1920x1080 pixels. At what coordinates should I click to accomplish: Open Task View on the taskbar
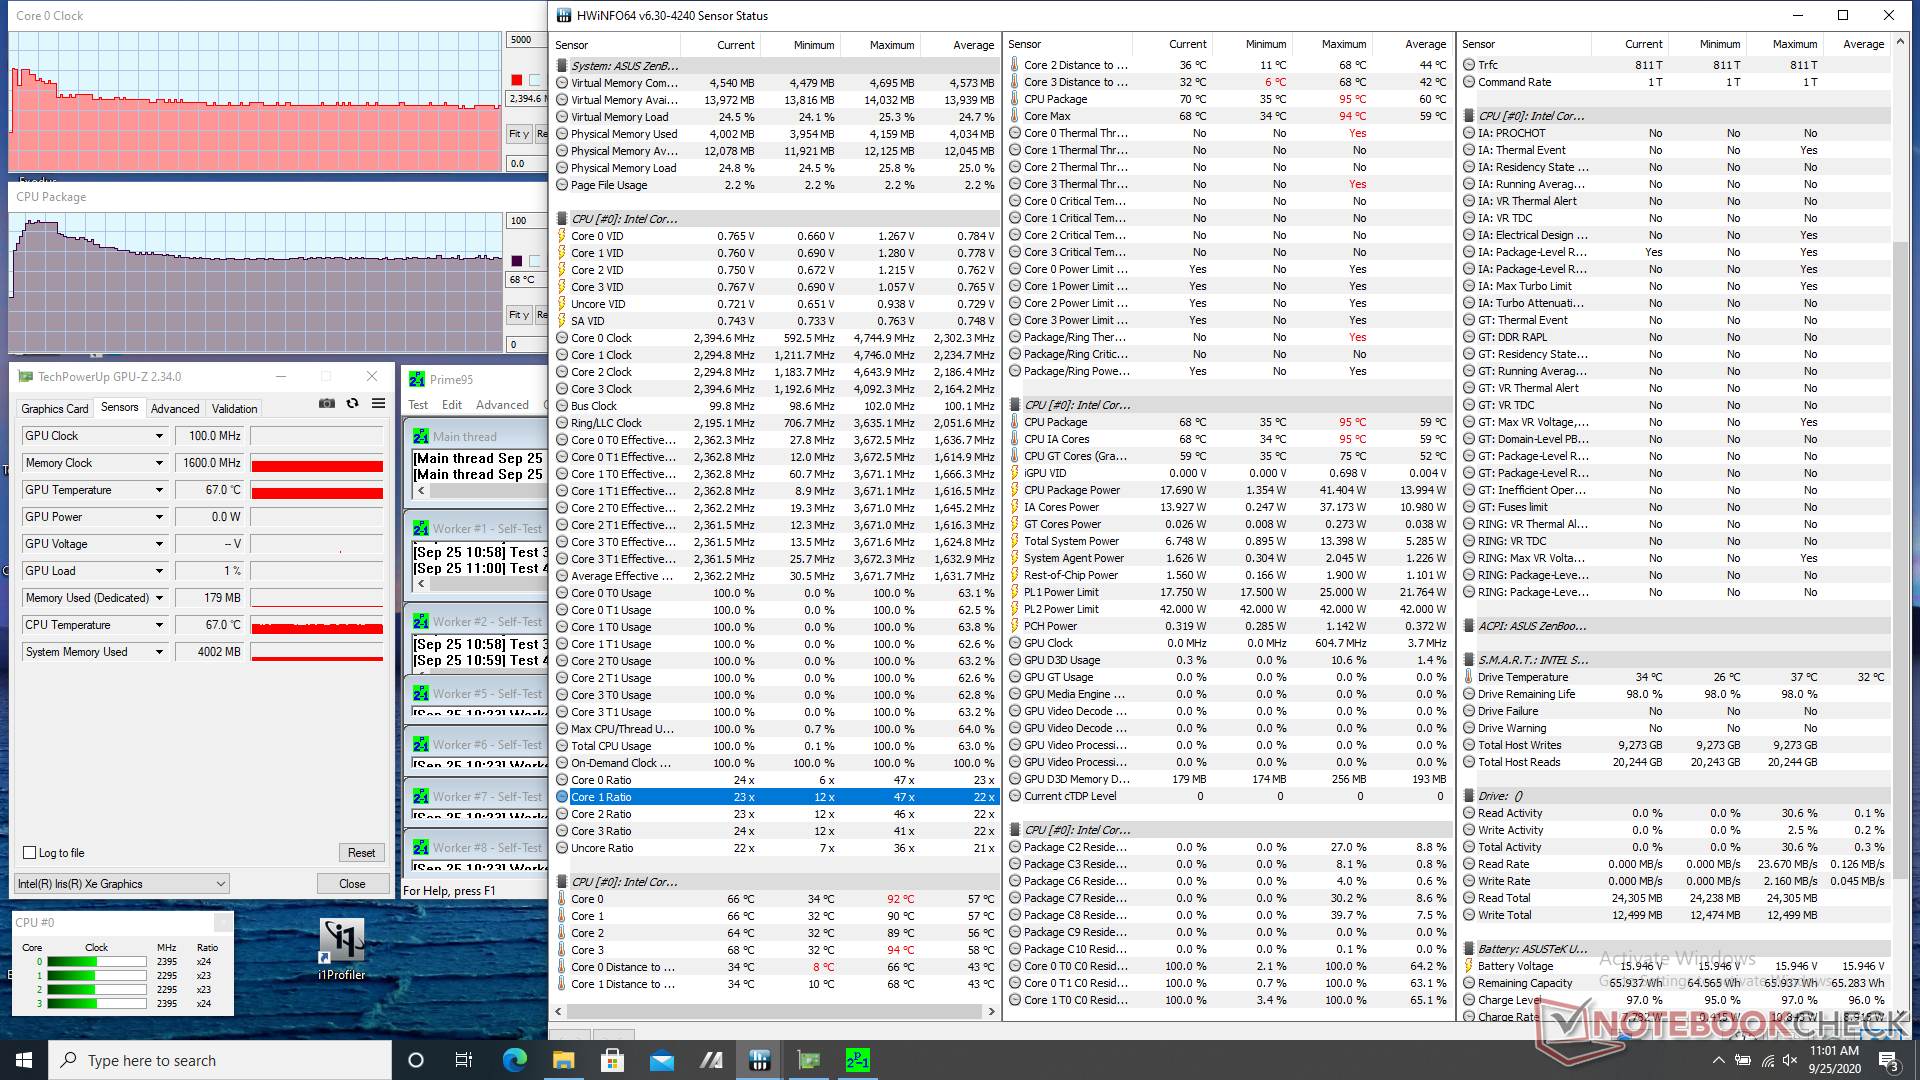464,1060
